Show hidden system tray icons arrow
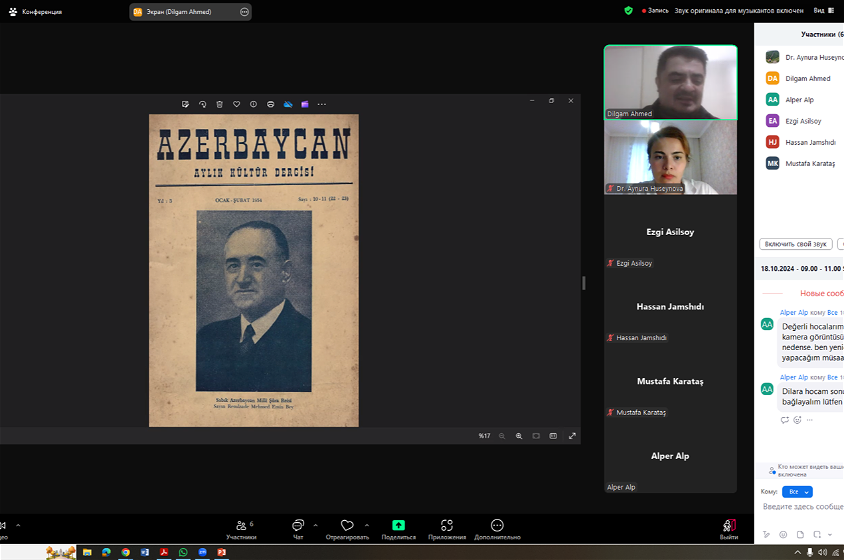This screenshot has width=844, height=560. click(x=798, y=552)
